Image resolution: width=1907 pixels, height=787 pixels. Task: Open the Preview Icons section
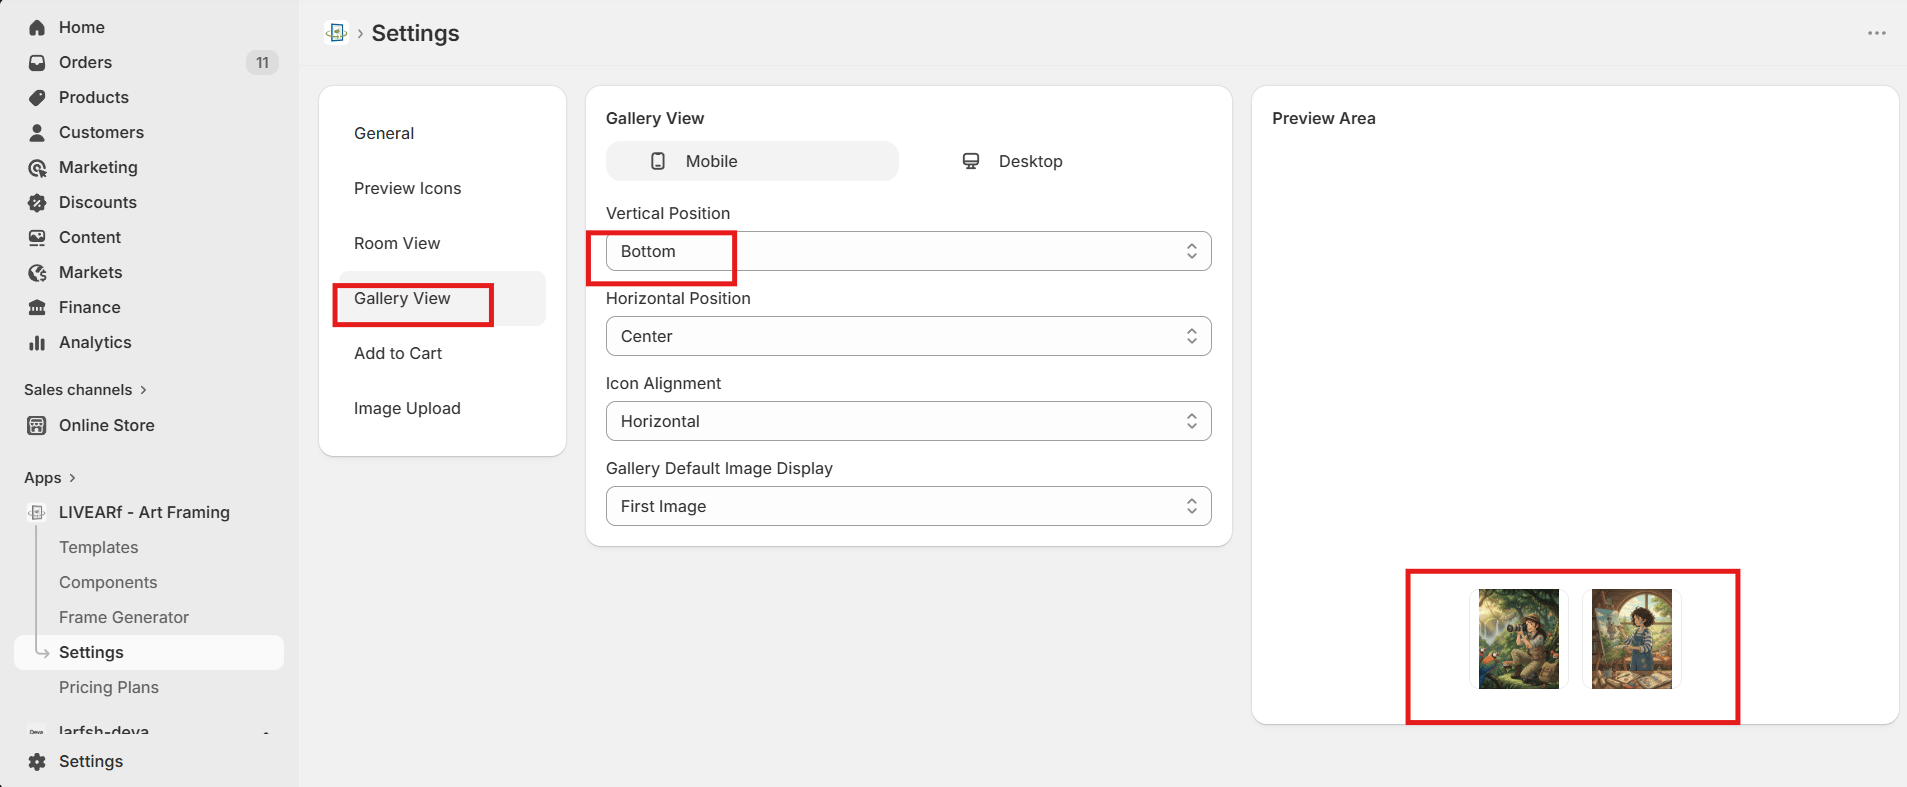(x=442, y=188)
